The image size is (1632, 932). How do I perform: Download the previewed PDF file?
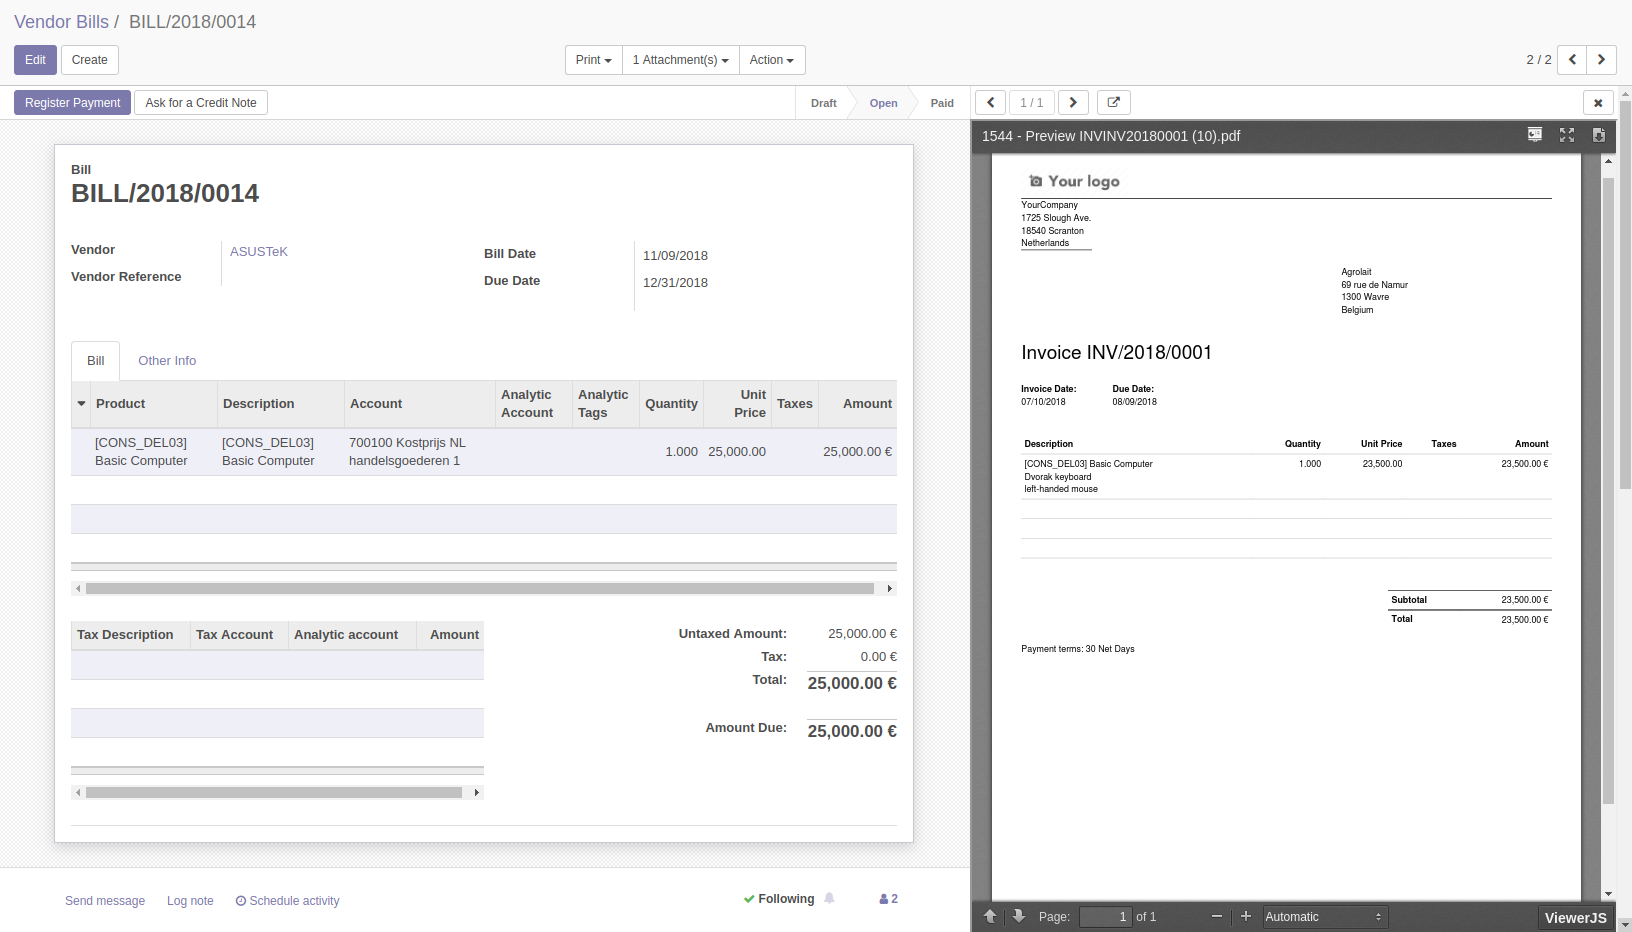pos(1599,135)
